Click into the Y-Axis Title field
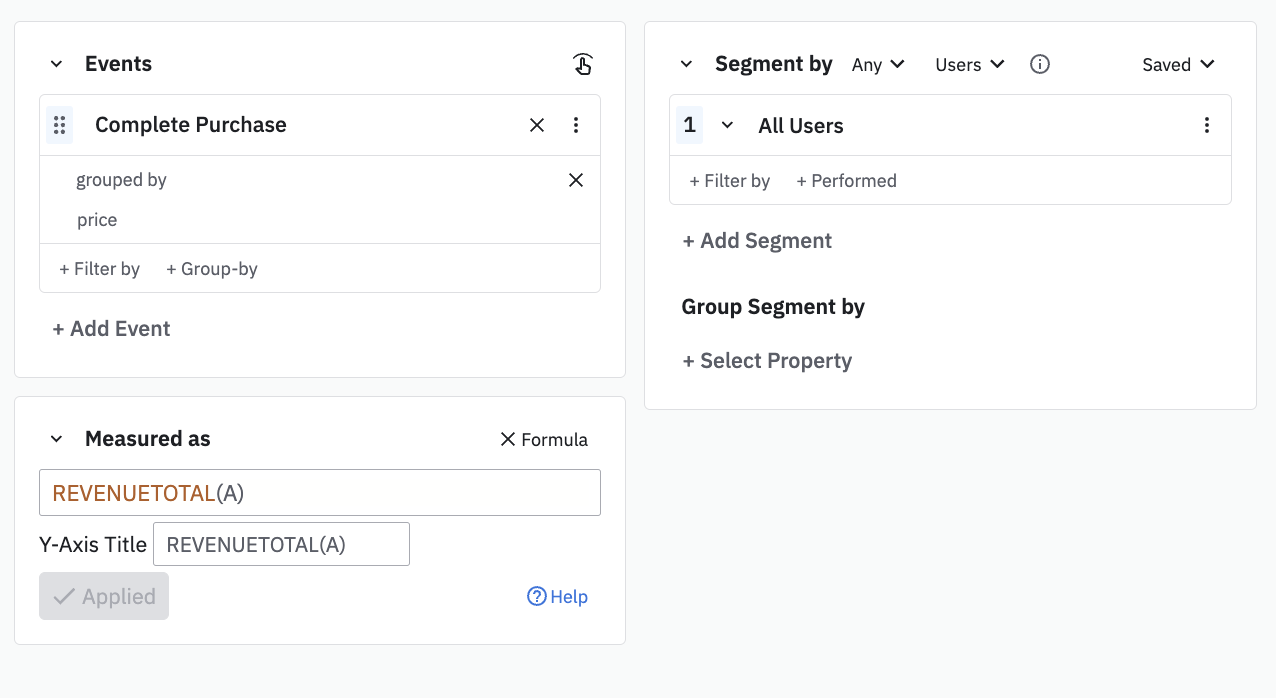 click(x=281, y=545)
